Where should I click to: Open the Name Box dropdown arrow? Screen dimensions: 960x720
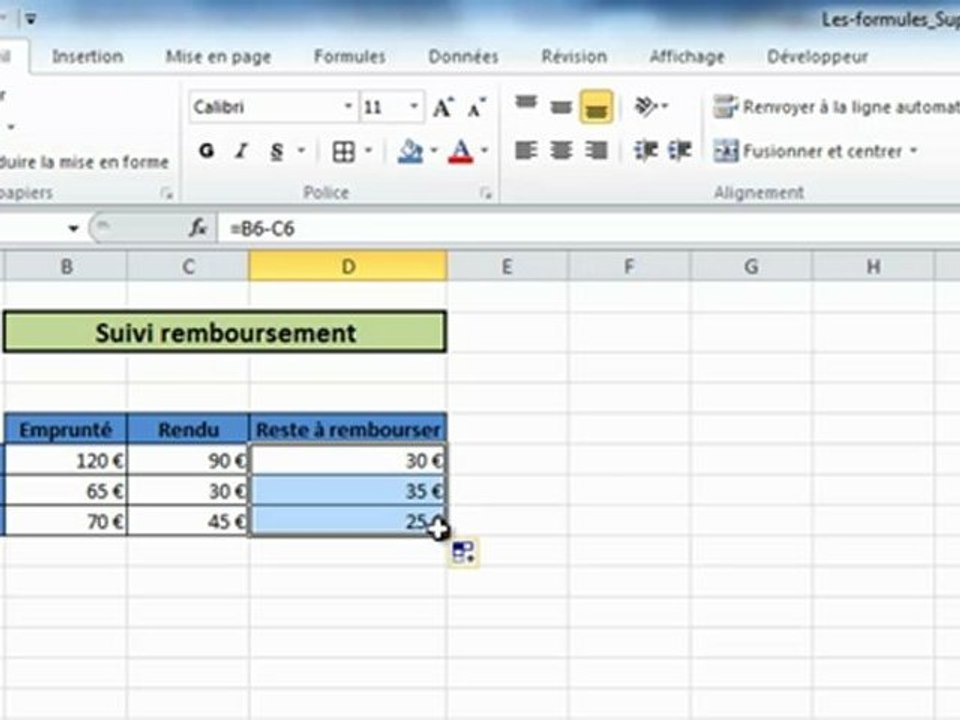[x=73, y=228]
